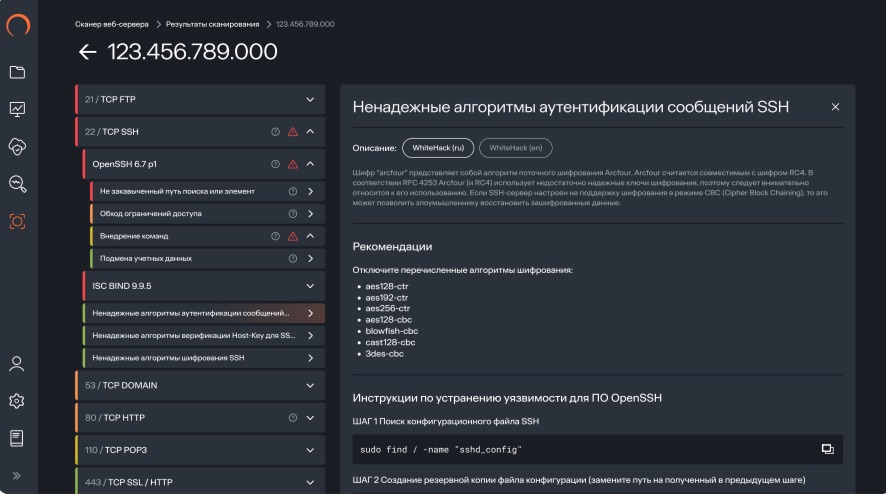886x494 pixels.
Task: Open the Сканер веб-сервера breadcrumb link
Action: coord(112,24)
